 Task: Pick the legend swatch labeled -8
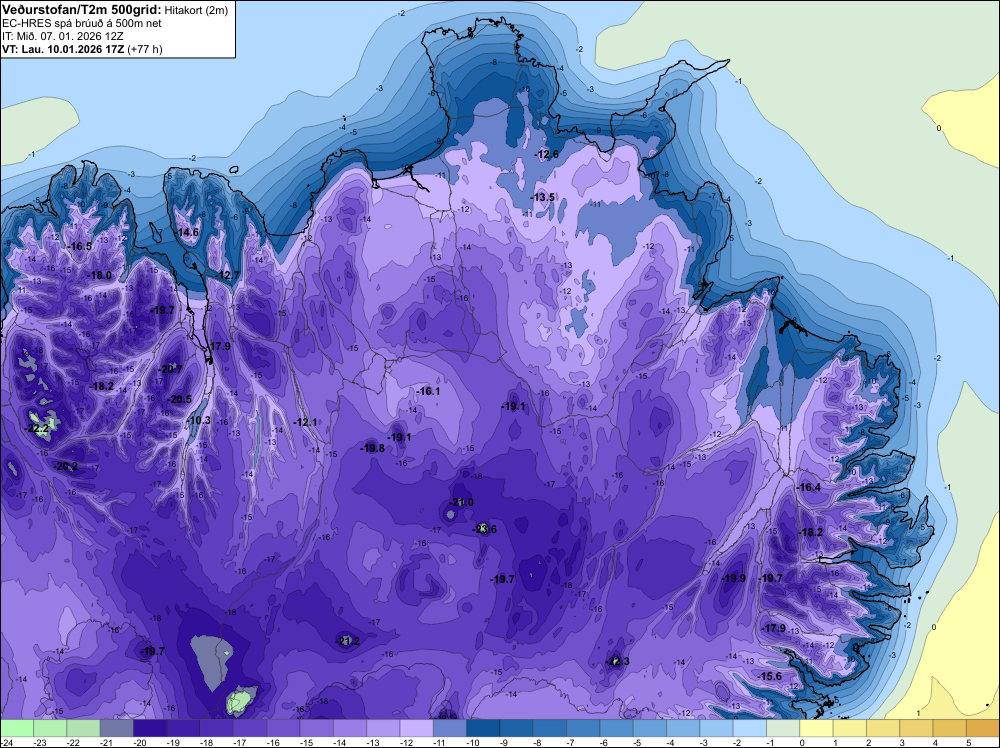pyautogui.click(x=550, y=728)
